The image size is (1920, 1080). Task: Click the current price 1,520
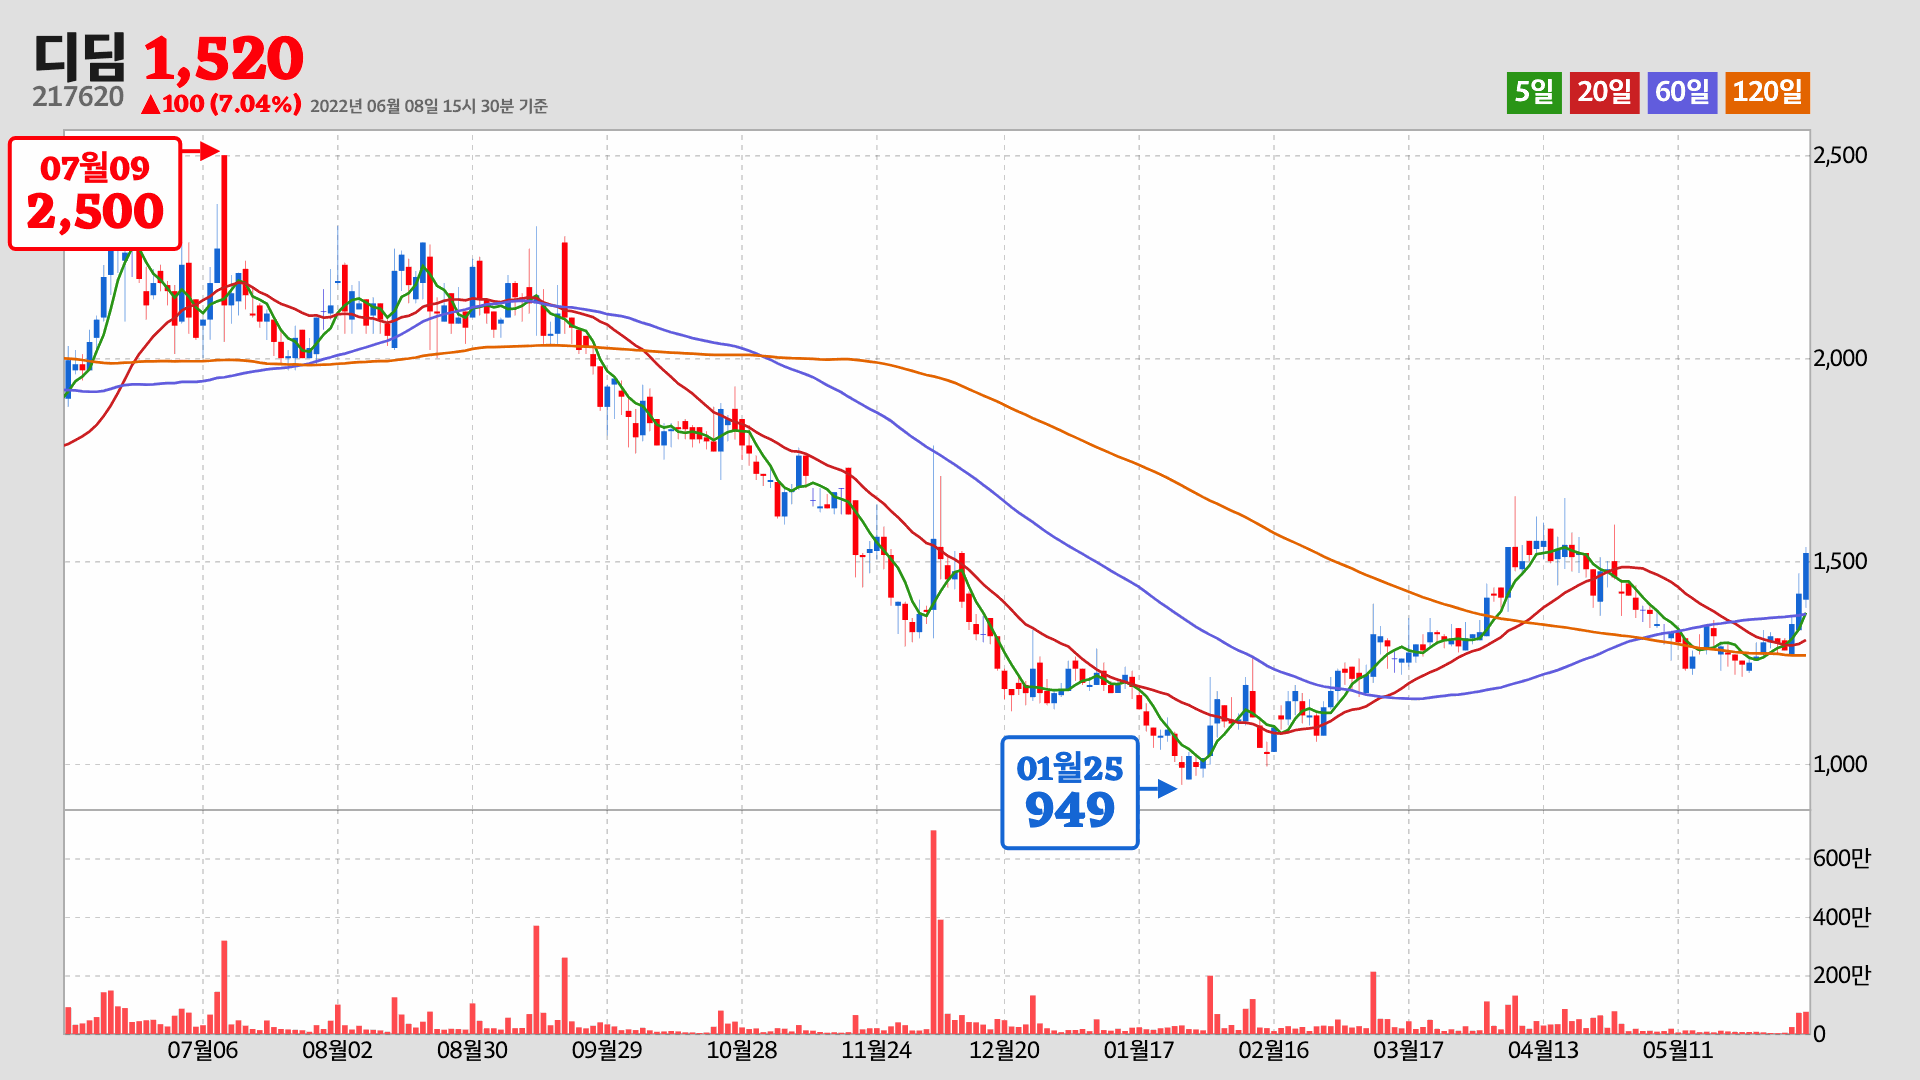[224, 59]
